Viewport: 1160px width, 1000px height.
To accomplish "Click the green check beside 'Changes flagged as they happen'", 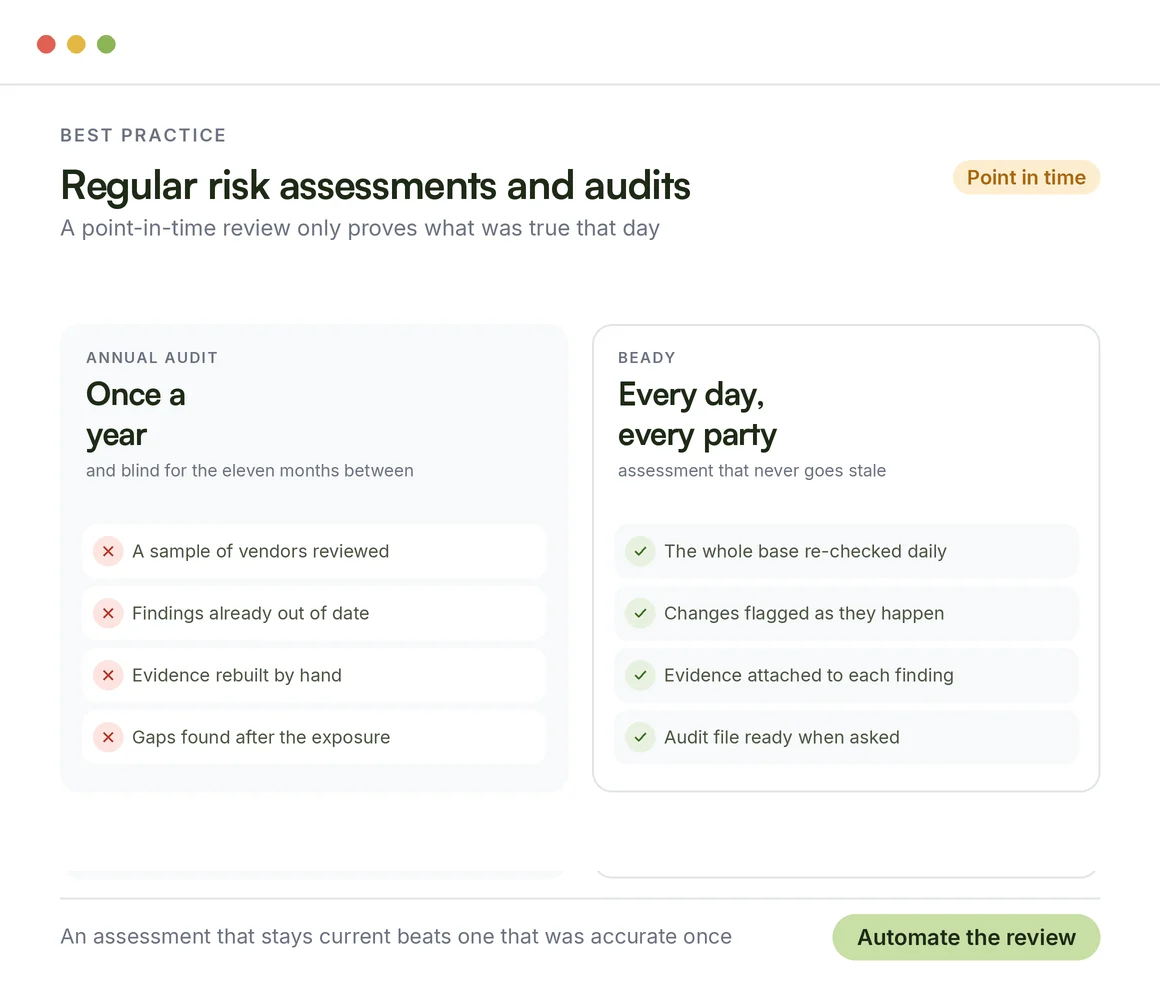I will pos(640,613).
